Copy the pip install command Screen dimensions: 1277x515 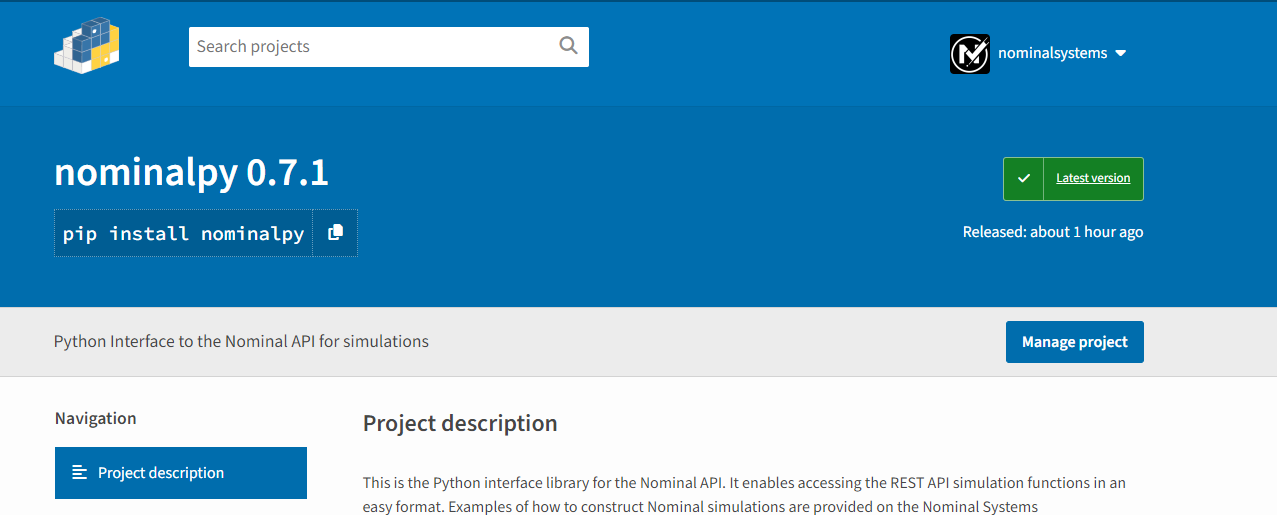(335, 233)
